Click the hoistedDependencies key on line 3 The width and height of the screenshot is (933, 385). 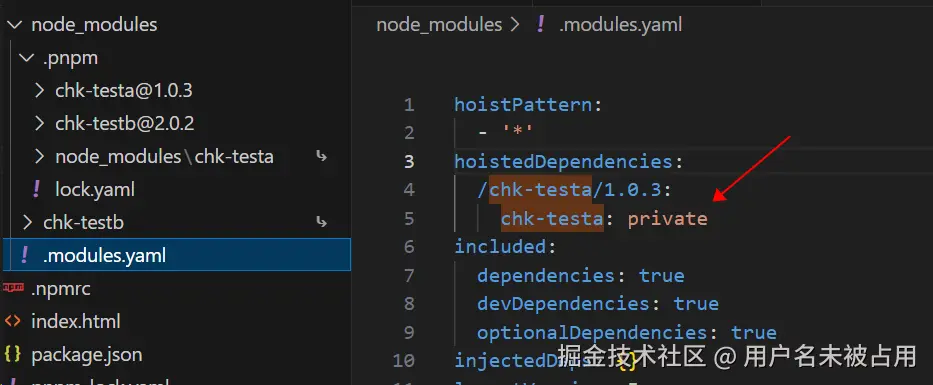click(x=563, y=162)
